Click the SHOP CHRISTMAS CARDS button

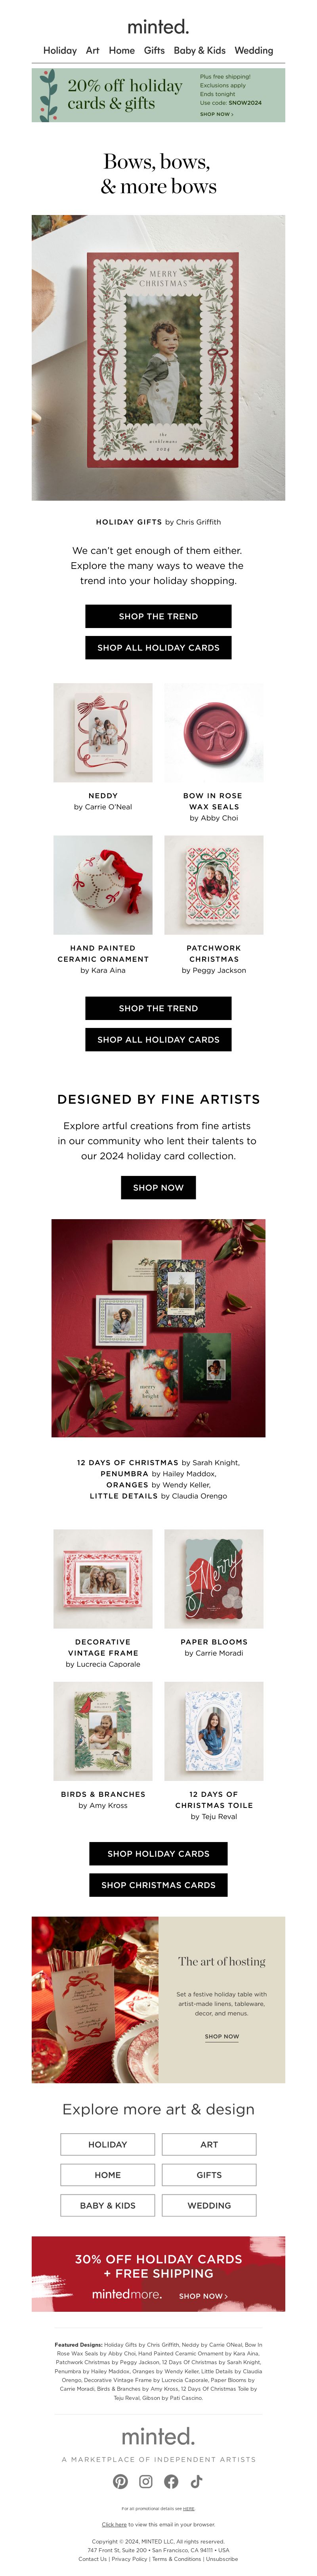click(158, 1885)
